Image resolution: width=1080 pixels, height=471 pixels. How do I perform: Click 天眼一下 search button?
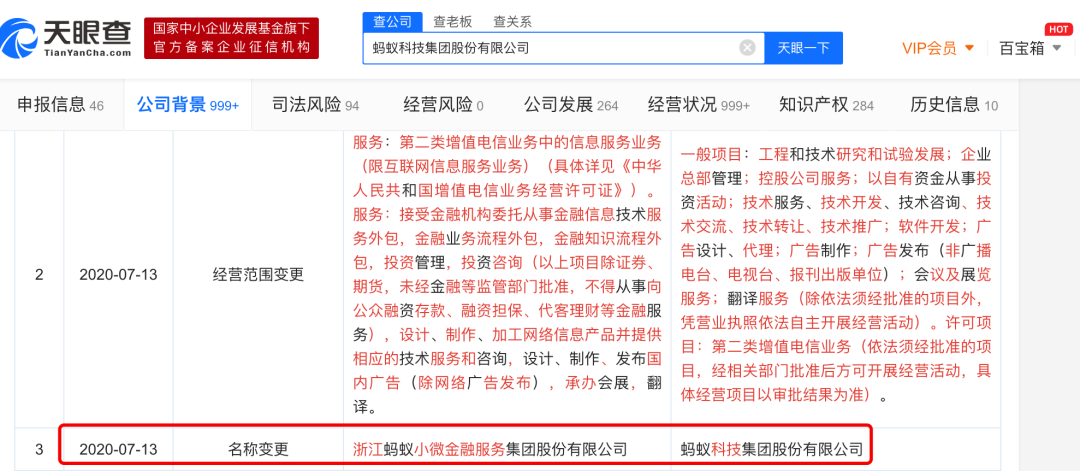point(803,48)
